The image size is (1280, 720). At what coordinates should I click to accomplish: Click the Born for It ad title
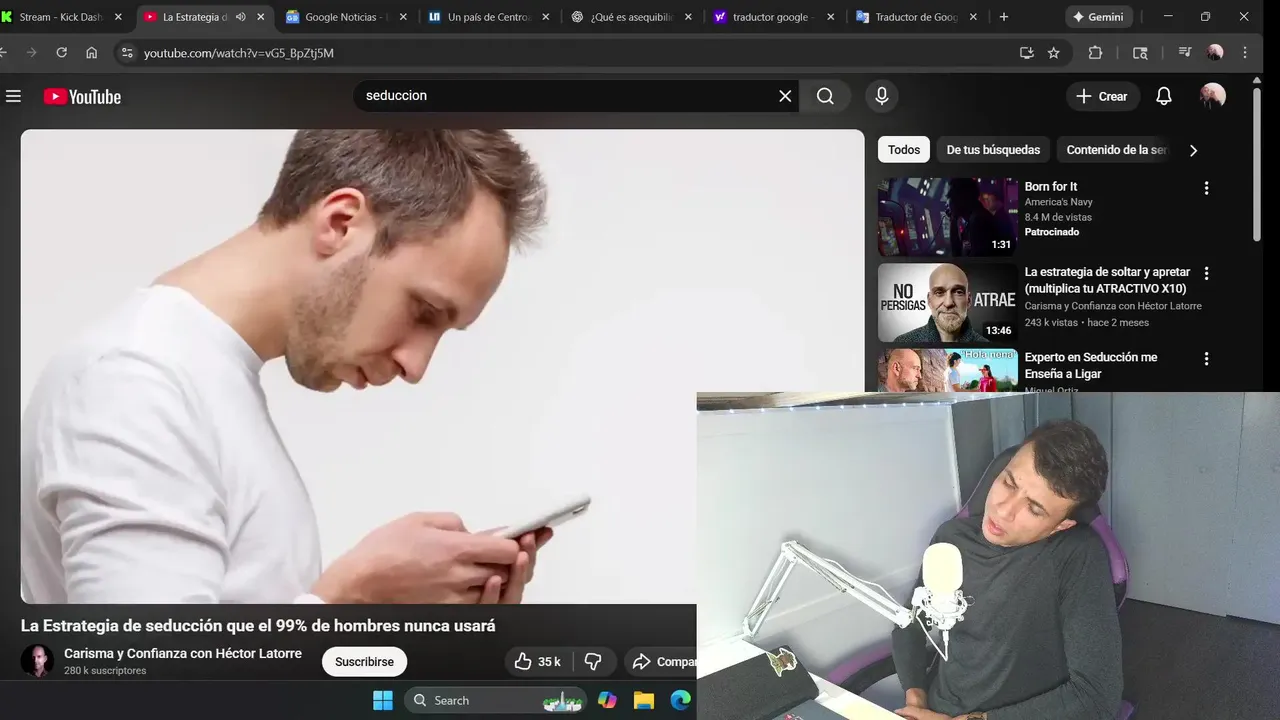(1051, 187)
